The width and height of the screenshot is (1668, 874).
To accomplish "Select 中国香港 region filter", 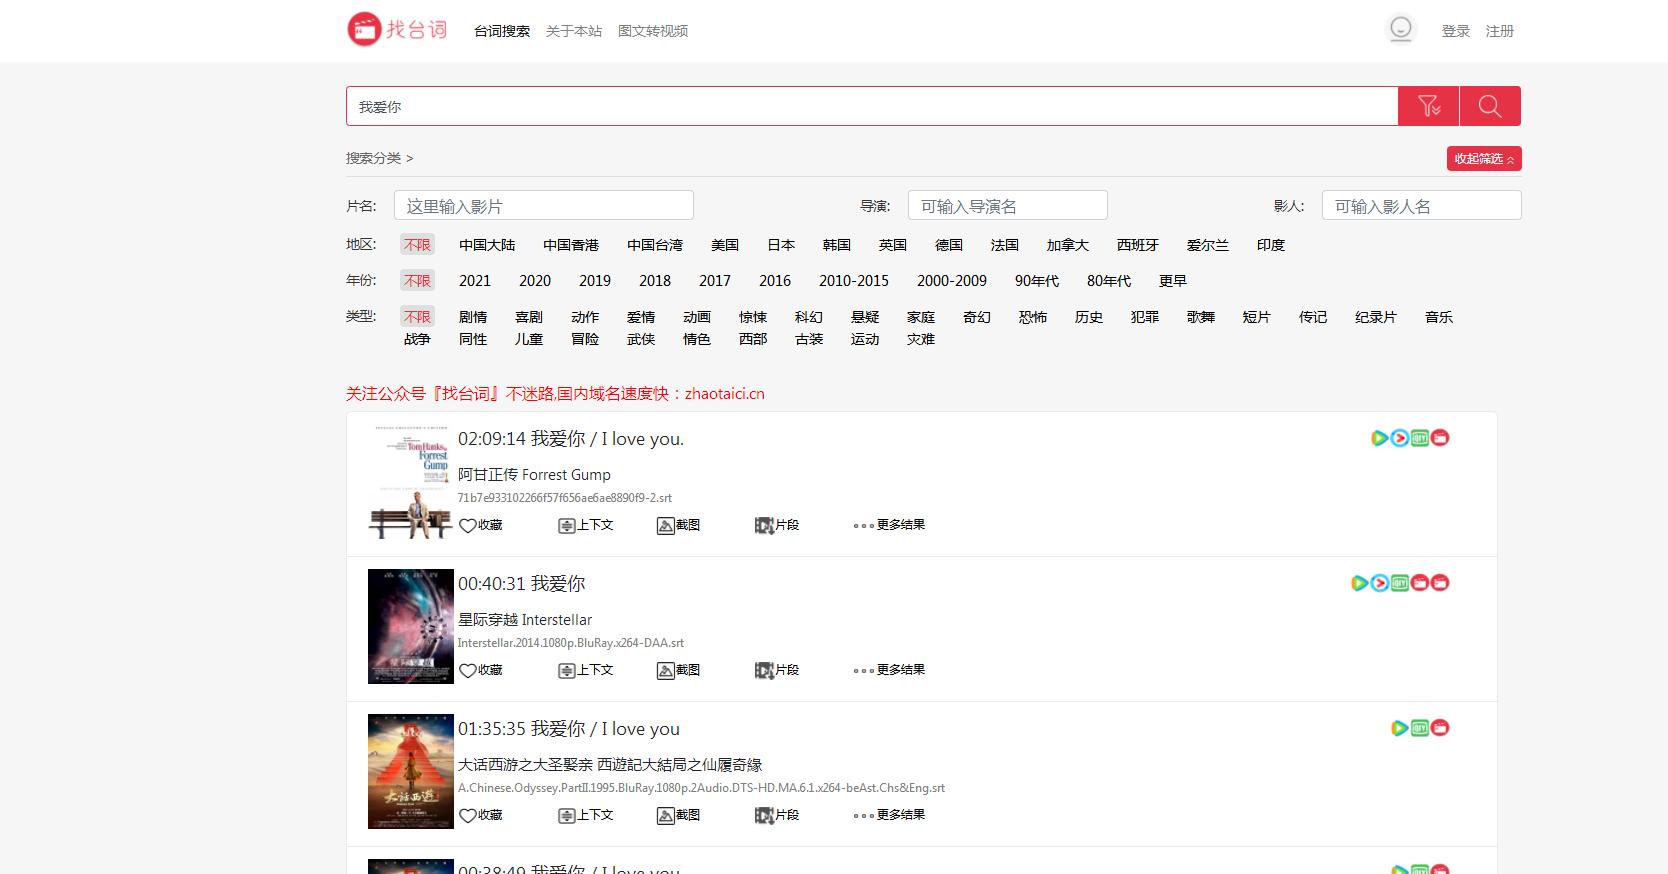I will click(571, 245).
